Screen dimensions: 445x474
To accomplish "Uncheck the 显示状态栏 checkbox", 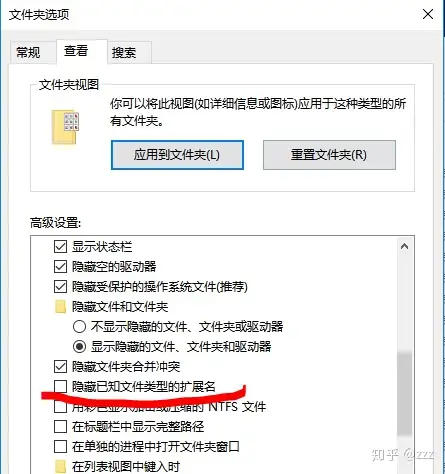I will coord(60,247).
